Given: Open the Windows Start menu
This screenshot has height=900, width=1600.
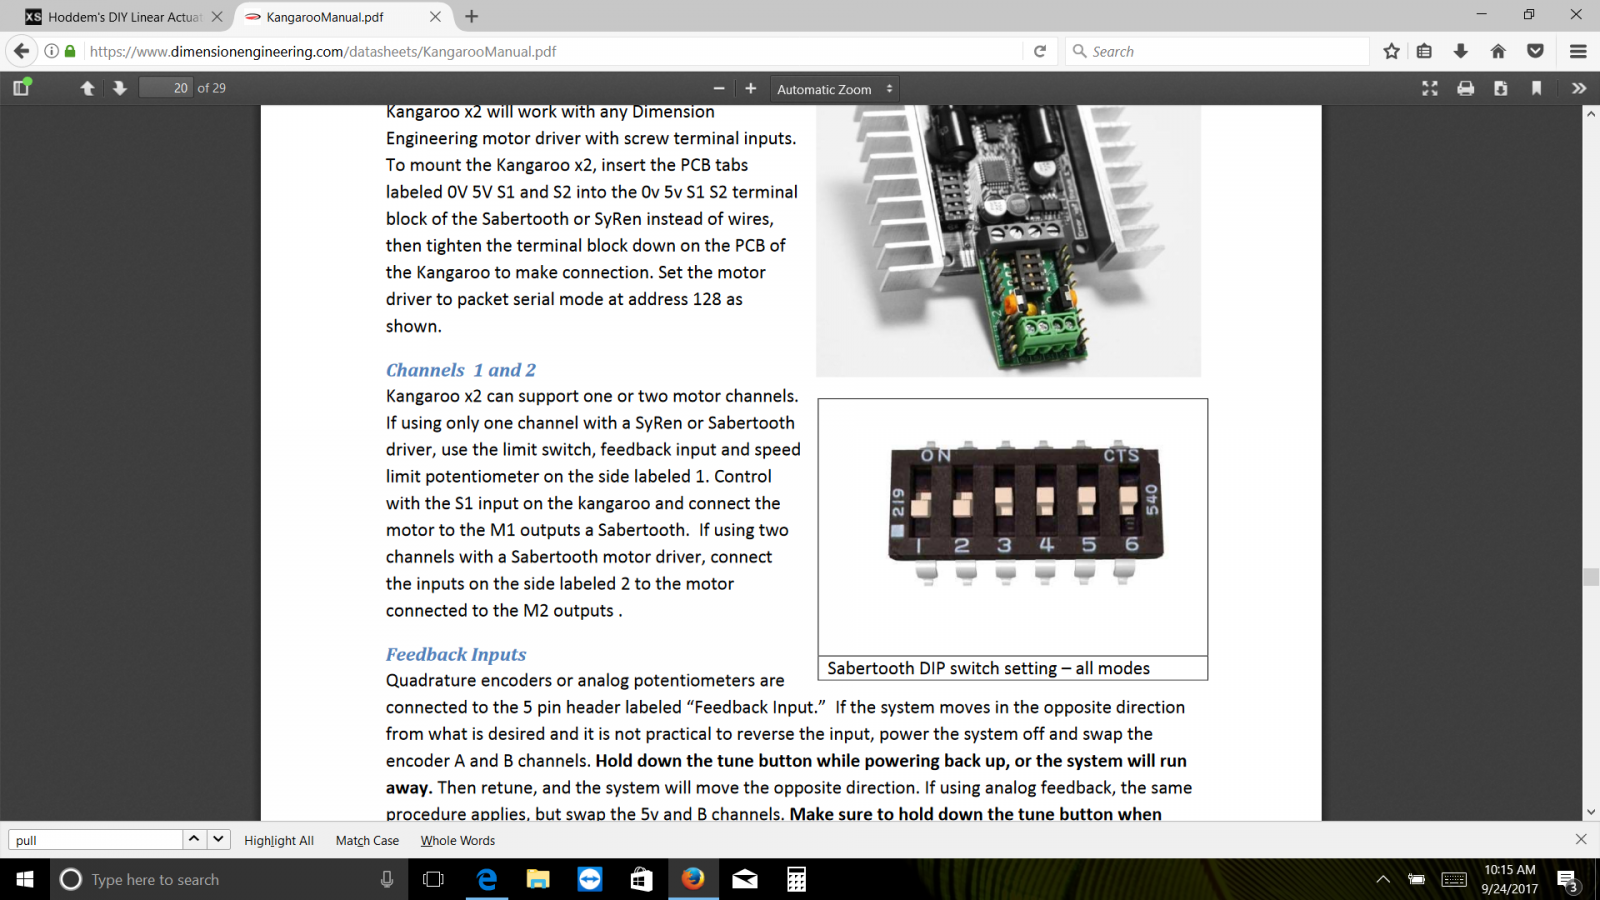Looking at the screenshot, I should [x=25, y=879].
